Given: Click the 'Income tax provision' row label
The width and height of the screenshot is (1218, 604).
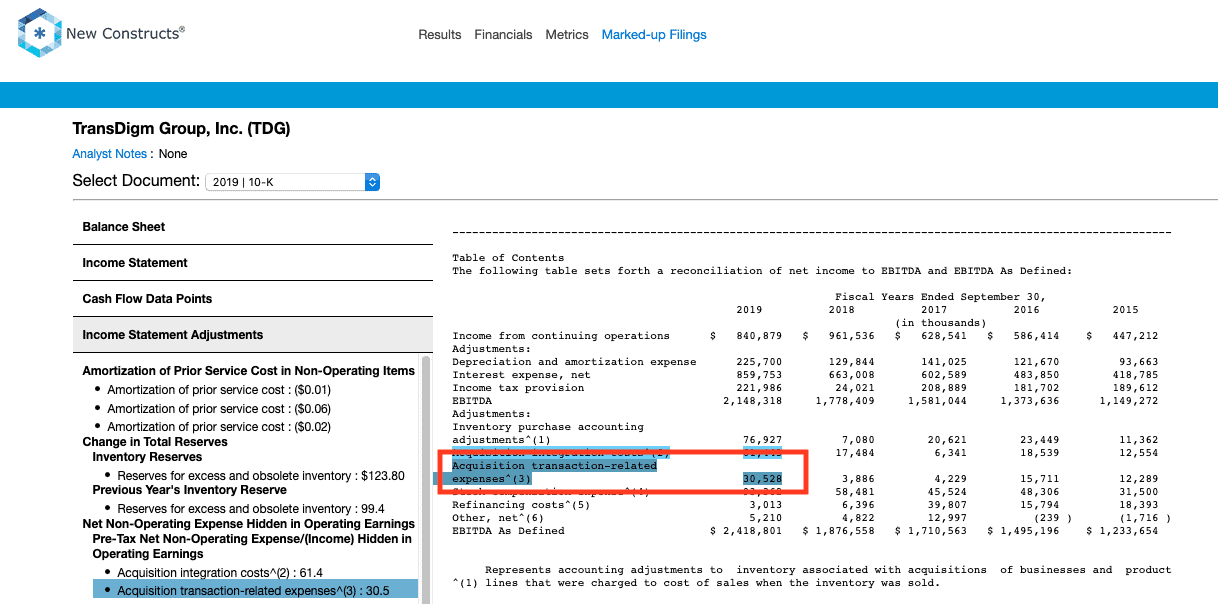Looking at the screenshot, I should 518,388.
